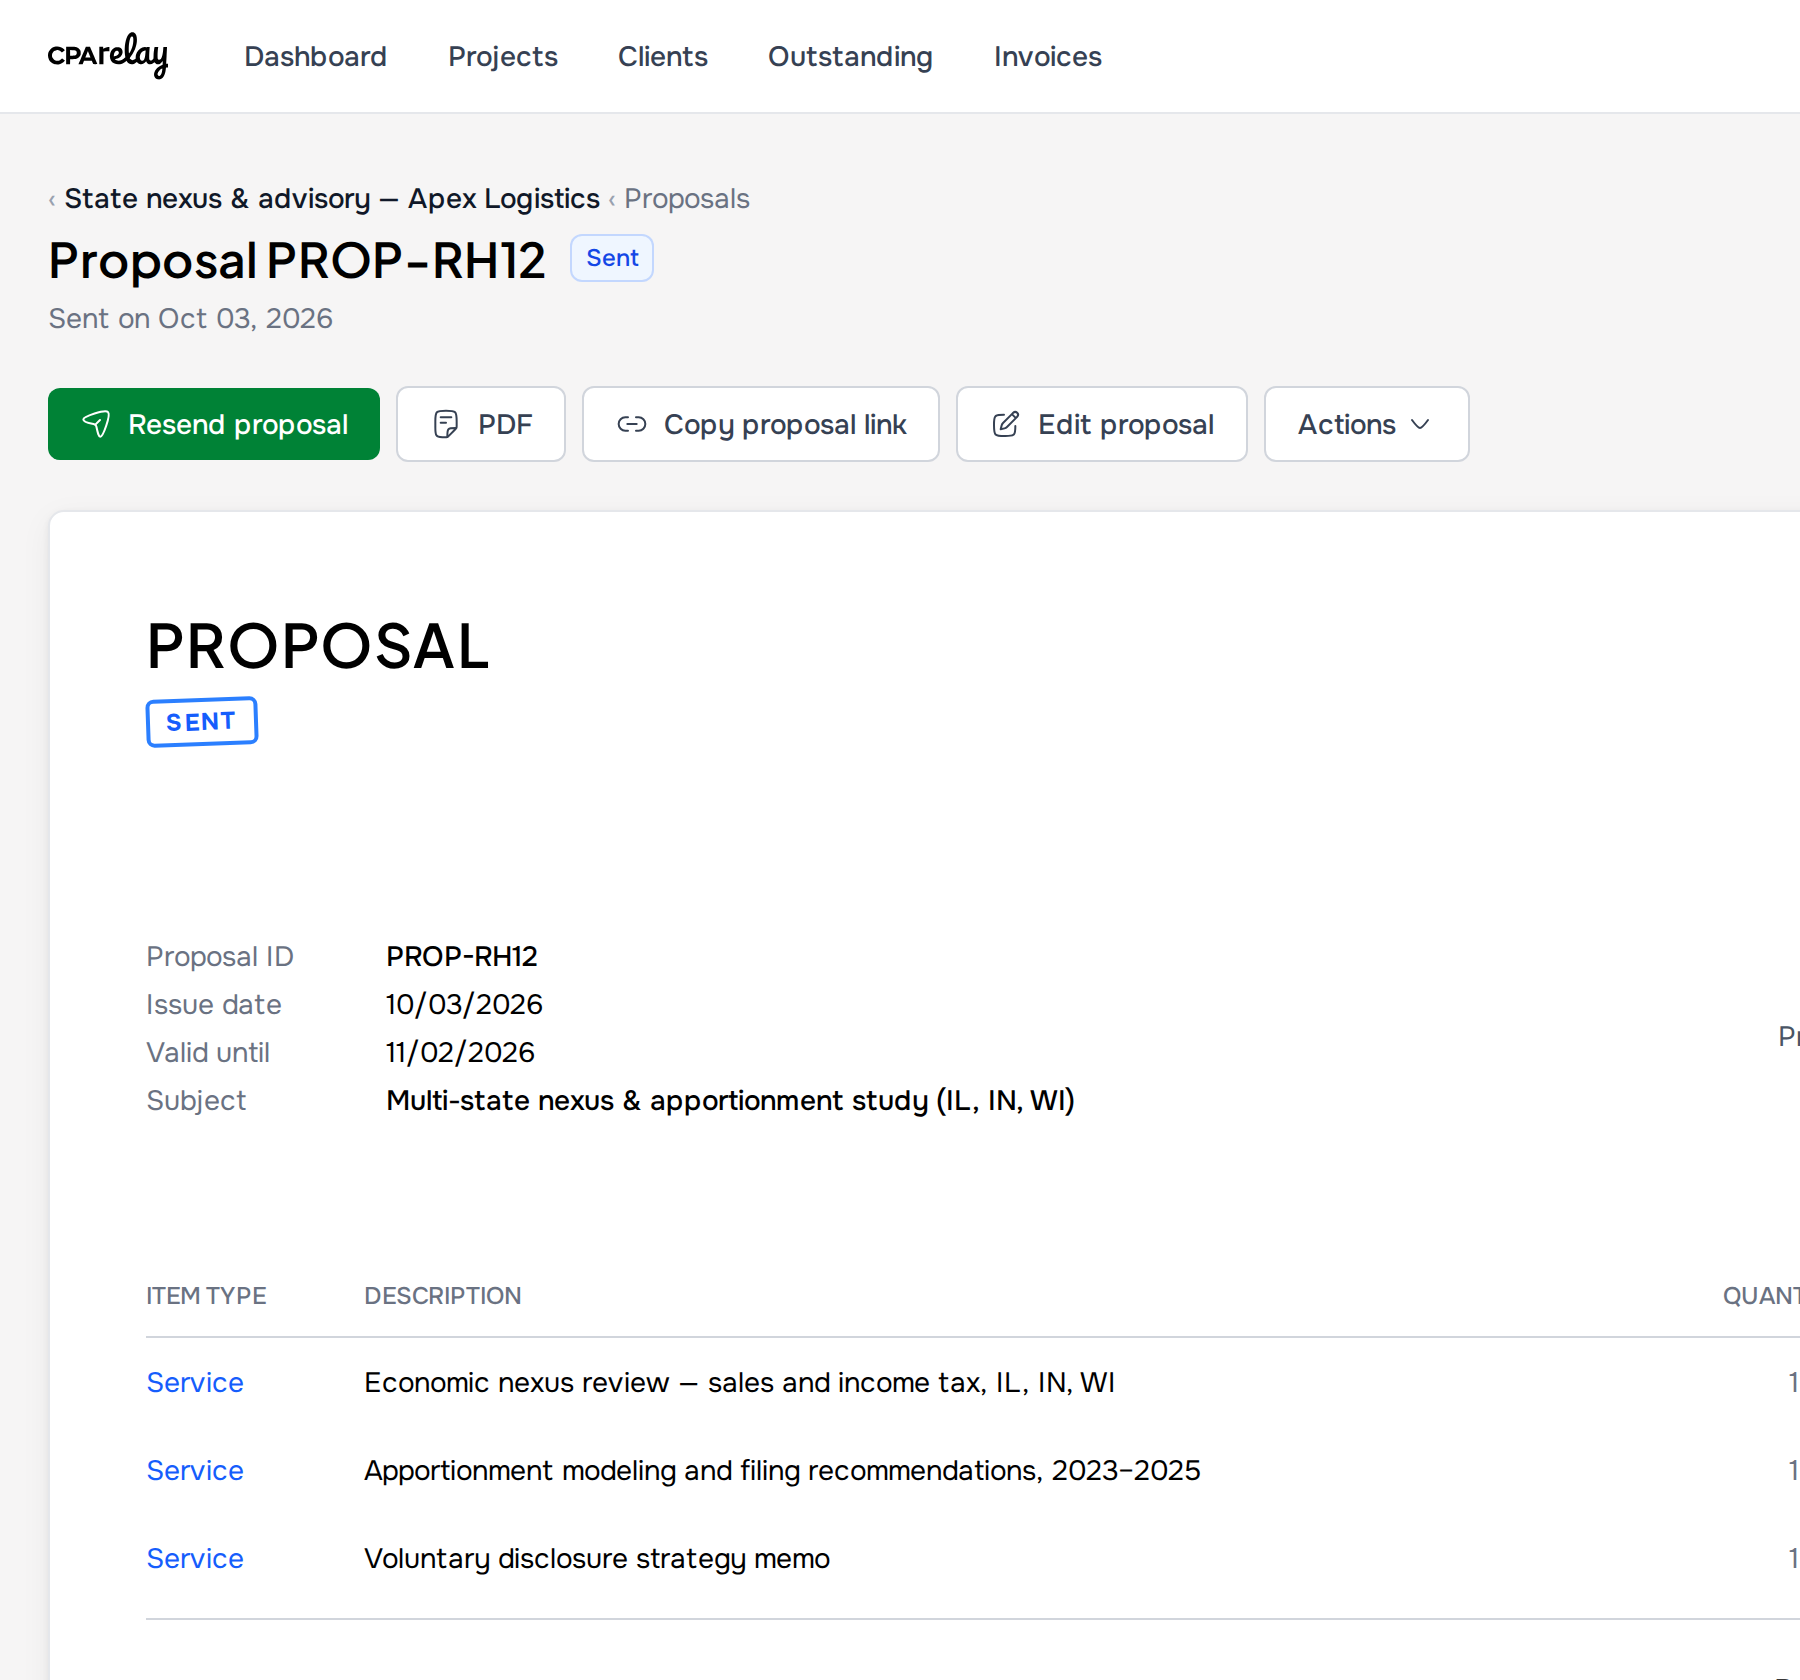Viewport: 1800px width, 1680px height.
Task: Switch to the Outstanding nav item
Action: (850, 57)
